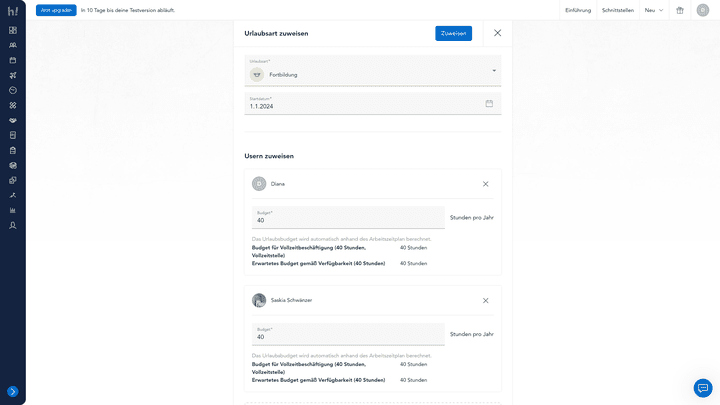This screenshot has height=405, width=720.
Task: Click the user profile avatar in top bar
Action: pyautogui.click(x=703, y=10)
